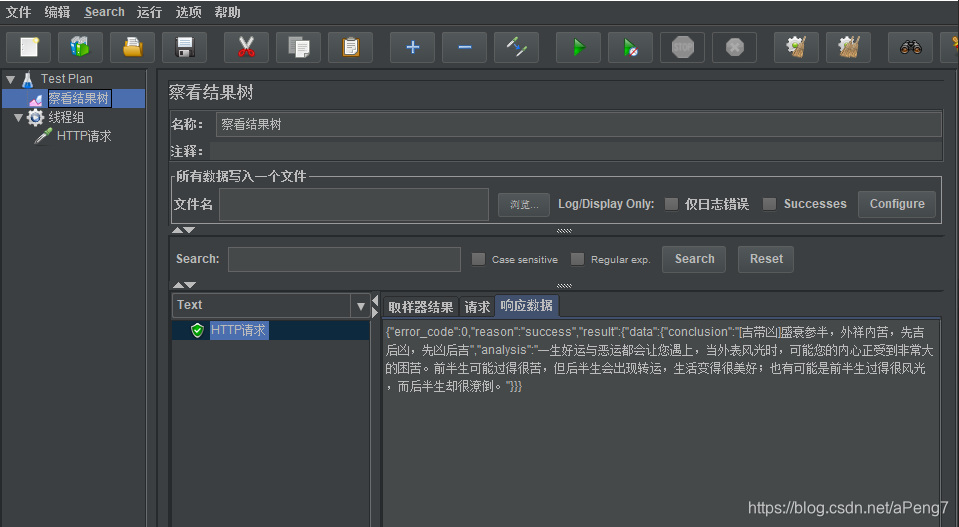Collapse the Test Plan tree node

[10, 79]
